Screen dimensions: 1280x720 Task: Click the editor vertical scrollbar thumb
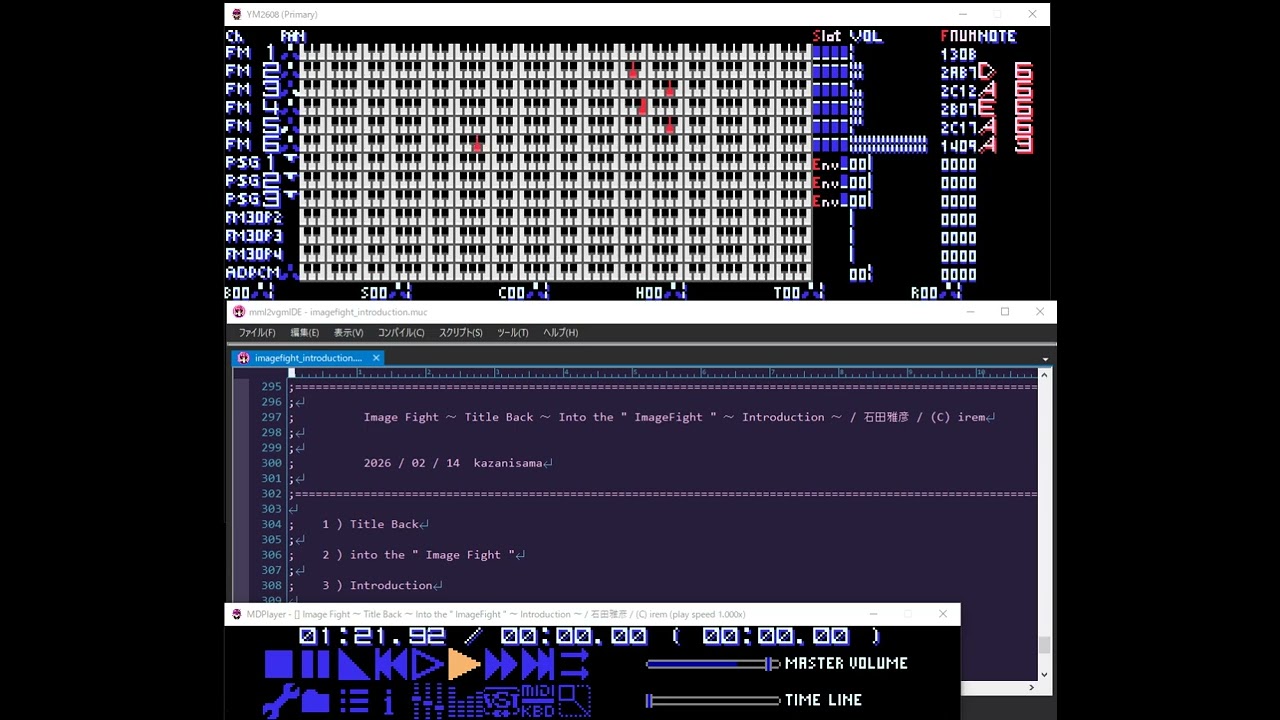1044,645
